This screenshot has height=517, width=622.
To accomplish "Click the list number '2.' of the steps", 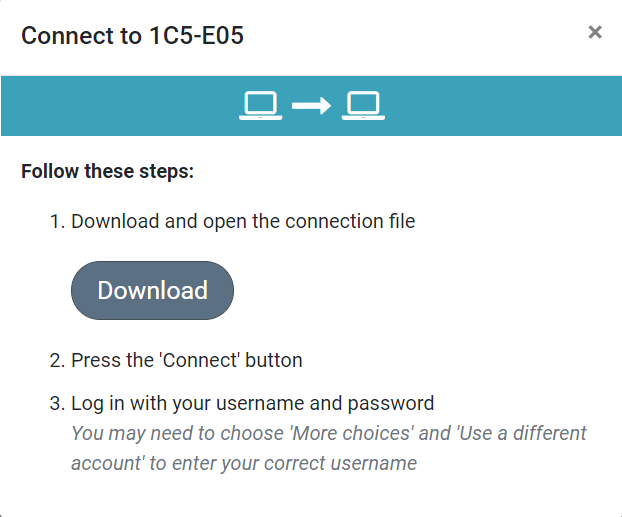I will pyautogui.click(x=58, y=361).
